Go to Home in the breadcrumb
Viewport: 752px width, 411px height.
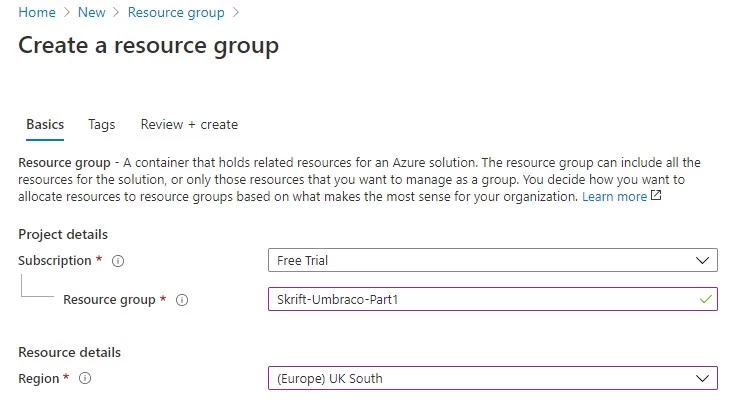[37, 12]
